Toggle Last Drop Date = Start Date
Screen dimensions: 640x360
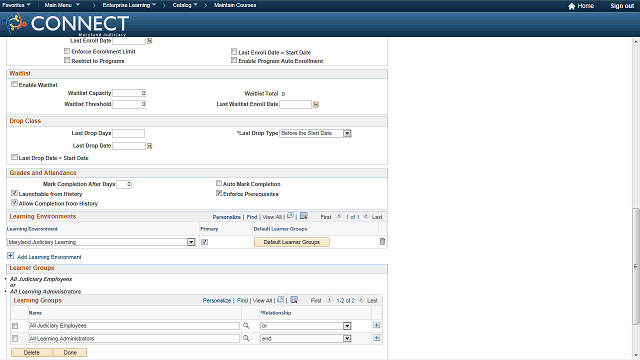[14, 157]
